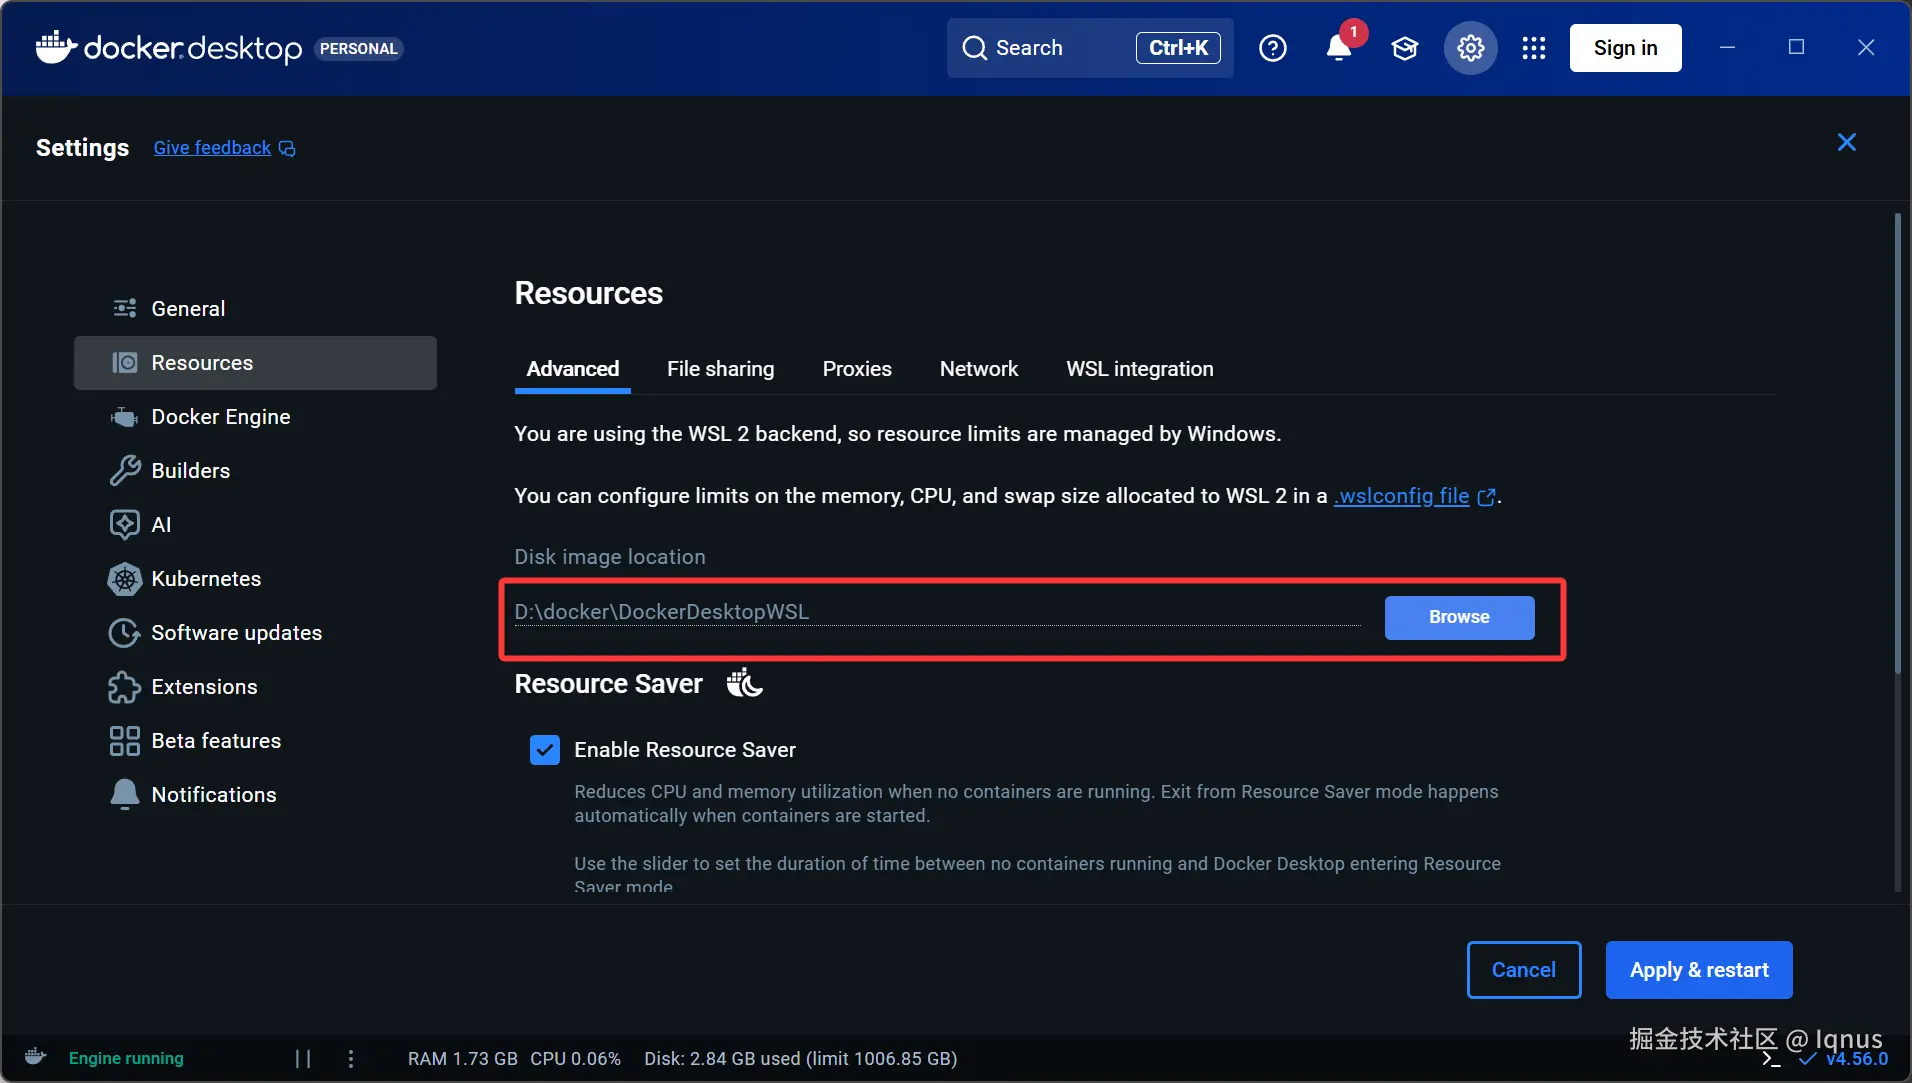This screenshot has height=1083, width=1912.
Task: Open the help menu question mark icon
Action: pos(1273,48)
